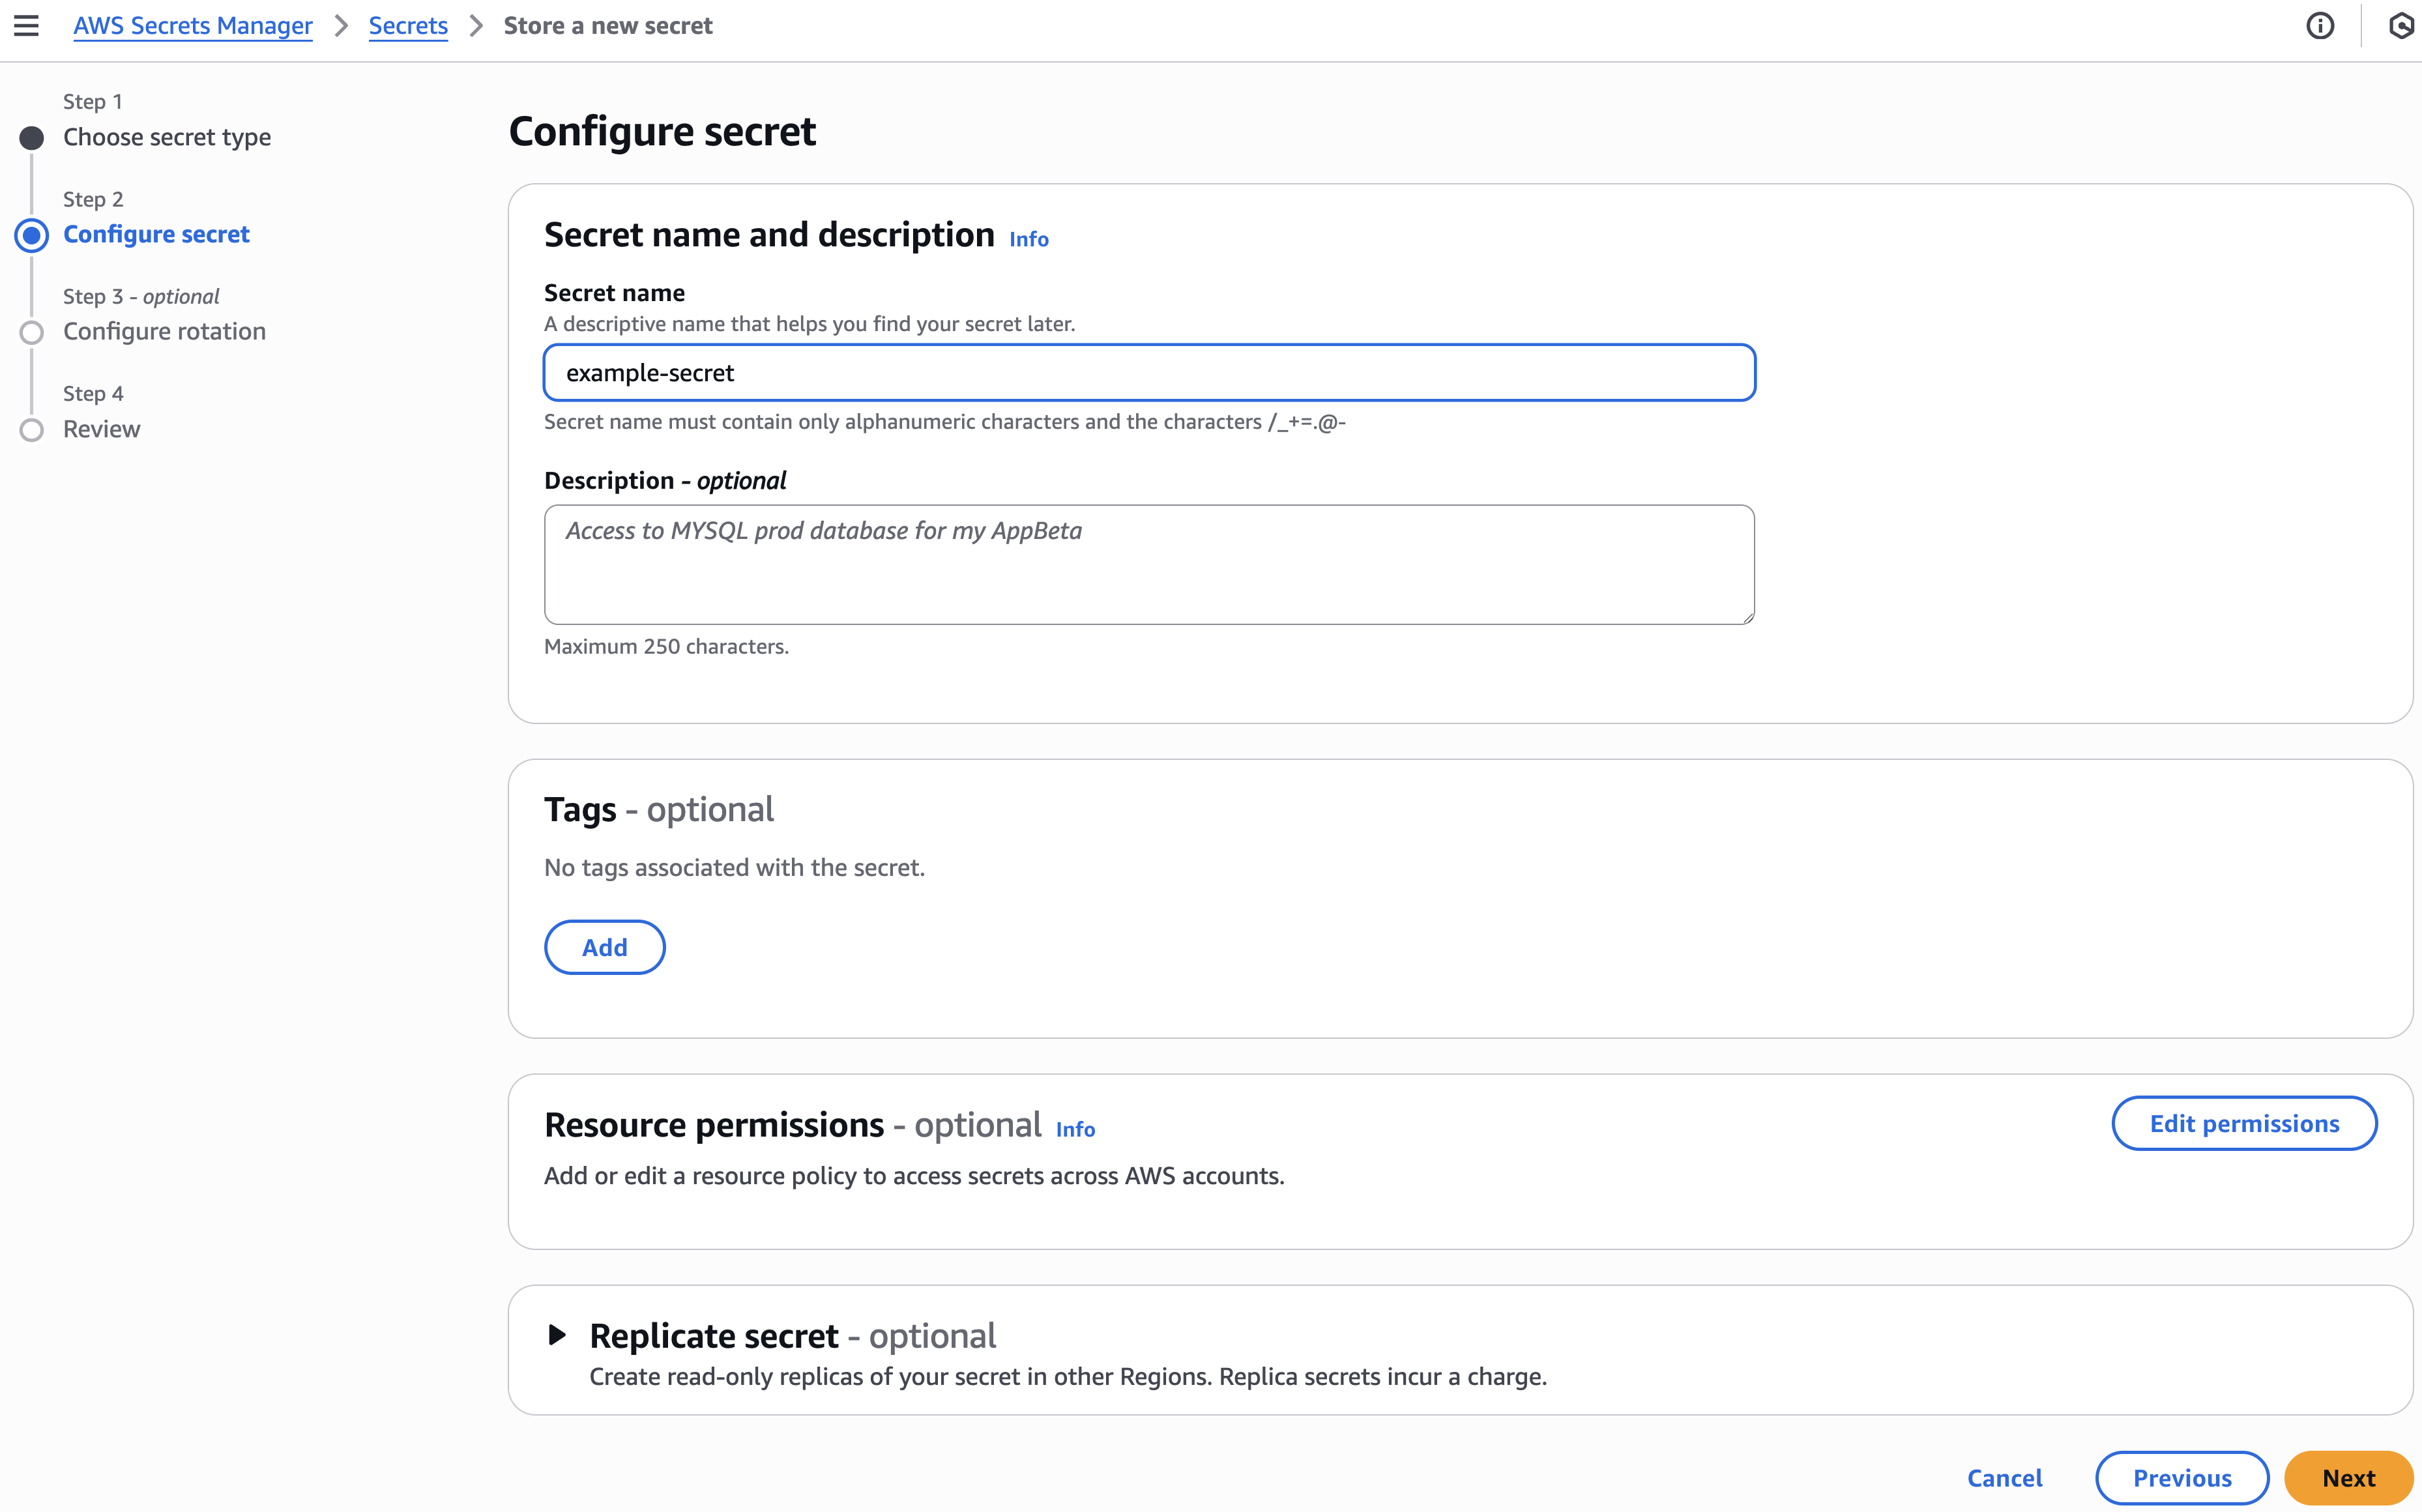Open Info link for Resource permissions
The height and width of the screenshot is (1512, 2422).
pos(1075,1129)
